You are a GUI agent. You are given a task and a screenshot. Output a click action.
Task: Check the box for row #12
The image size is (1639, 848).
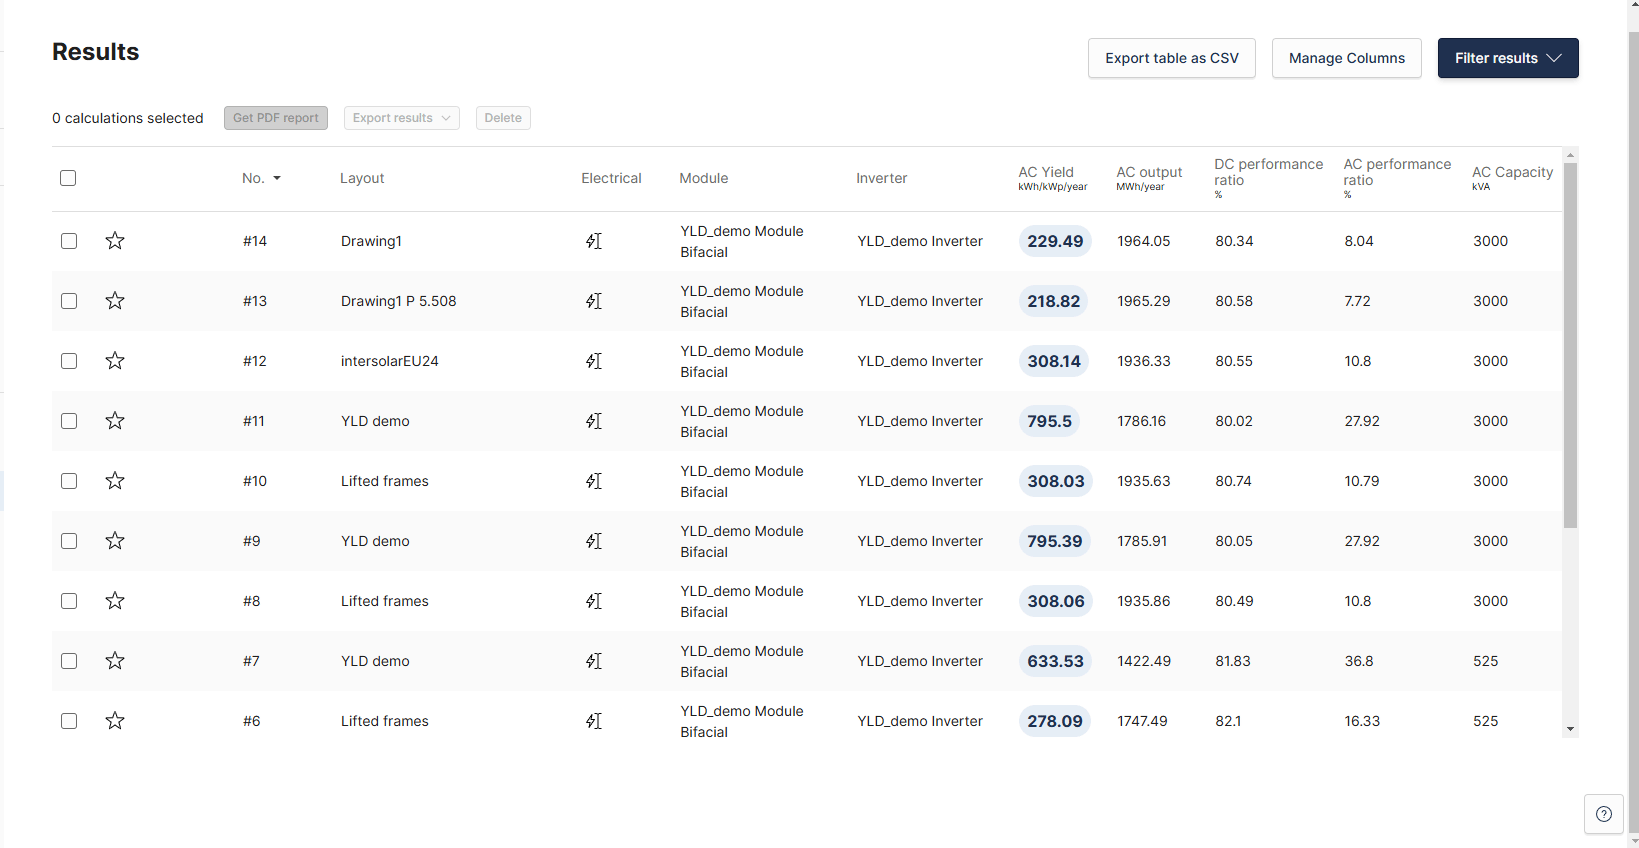pyautogui.click(x=69, y=361)
